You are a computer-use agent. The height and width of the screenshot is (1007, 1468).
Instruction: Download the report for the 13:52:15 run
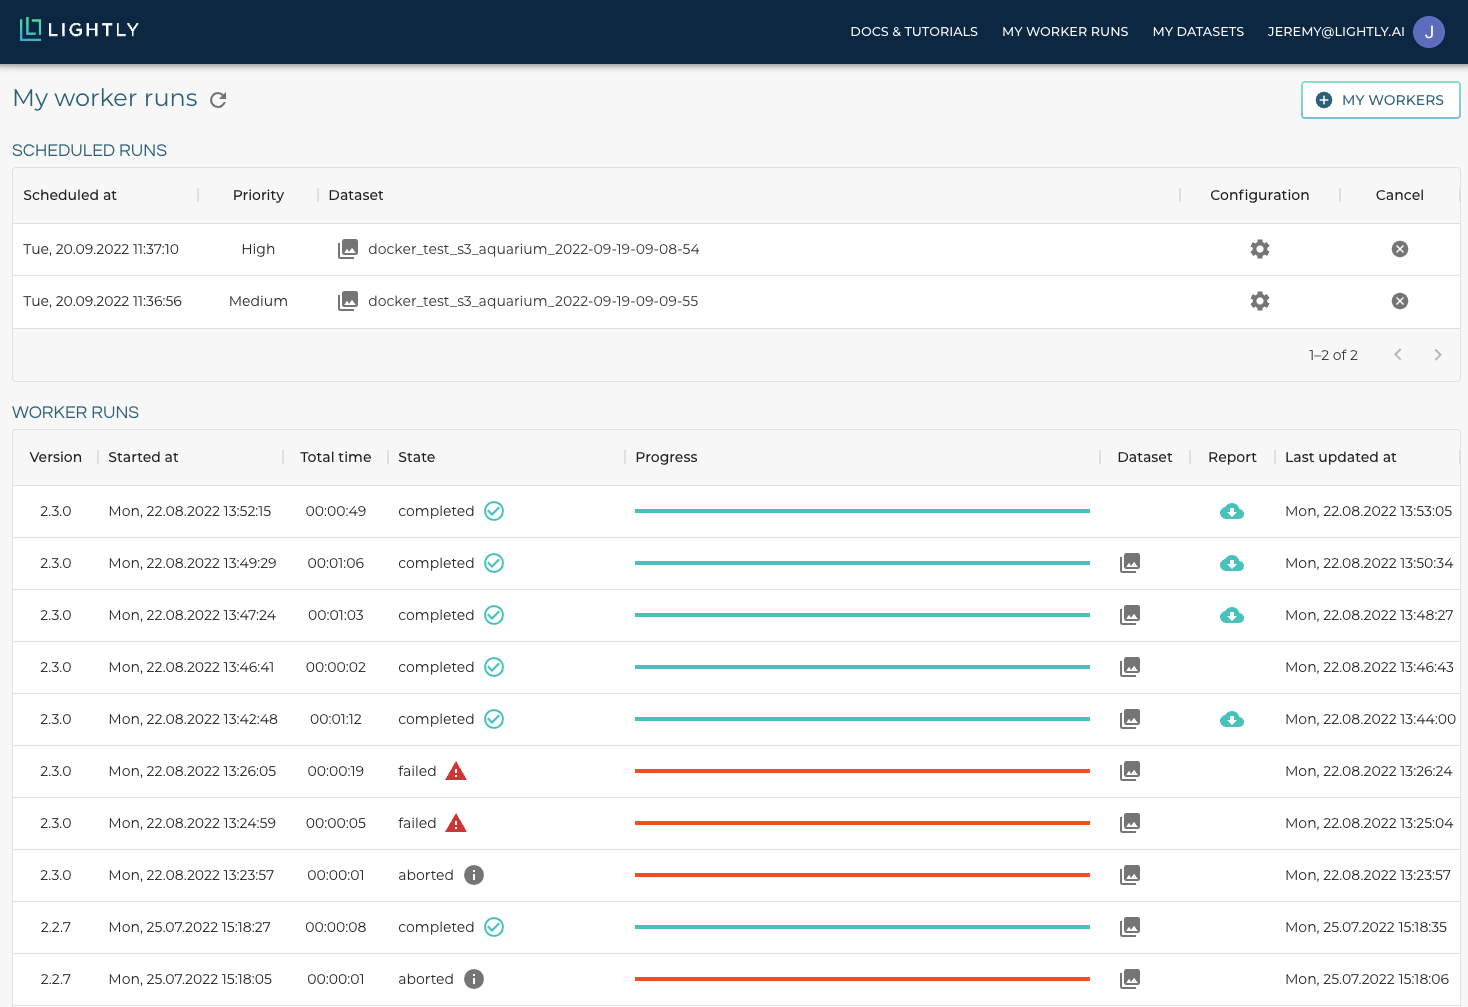(1232, 511)
